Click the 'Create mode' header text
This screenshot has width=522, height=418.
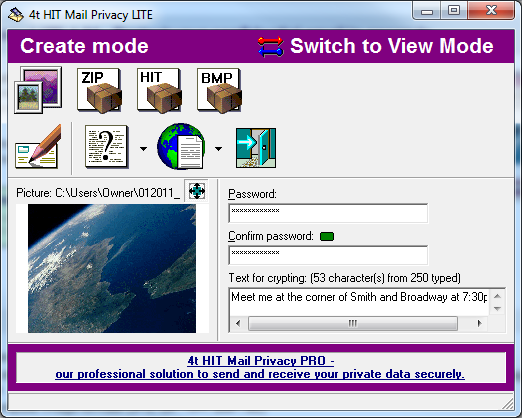(x=84, y=46)
